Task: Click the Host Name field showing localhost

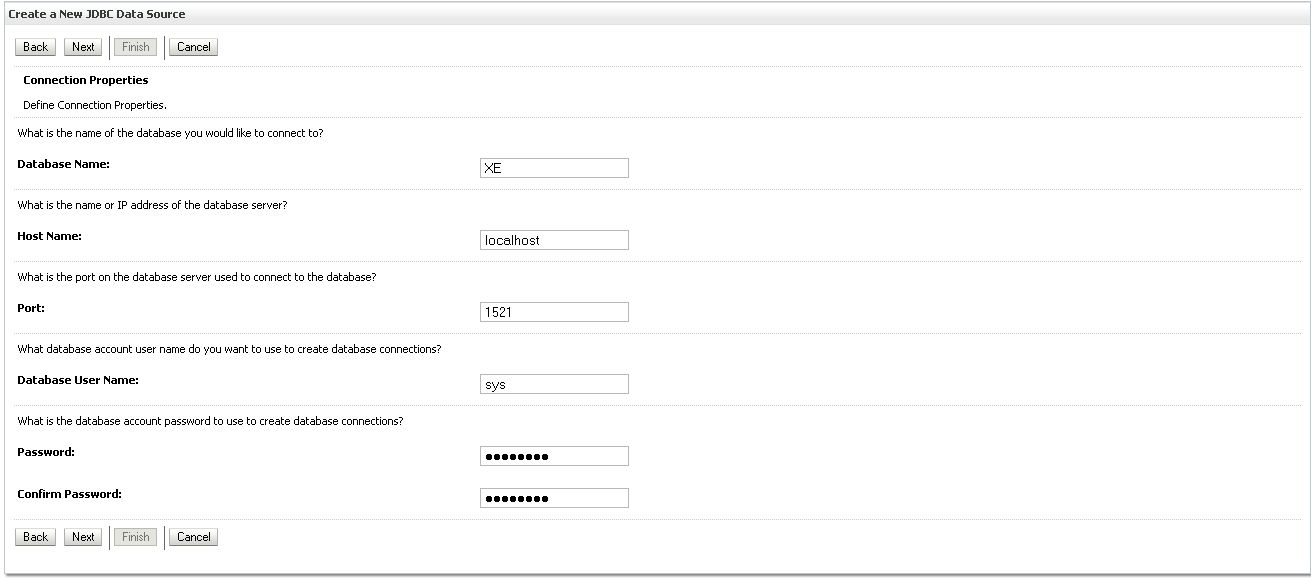Action: (554, 240)
